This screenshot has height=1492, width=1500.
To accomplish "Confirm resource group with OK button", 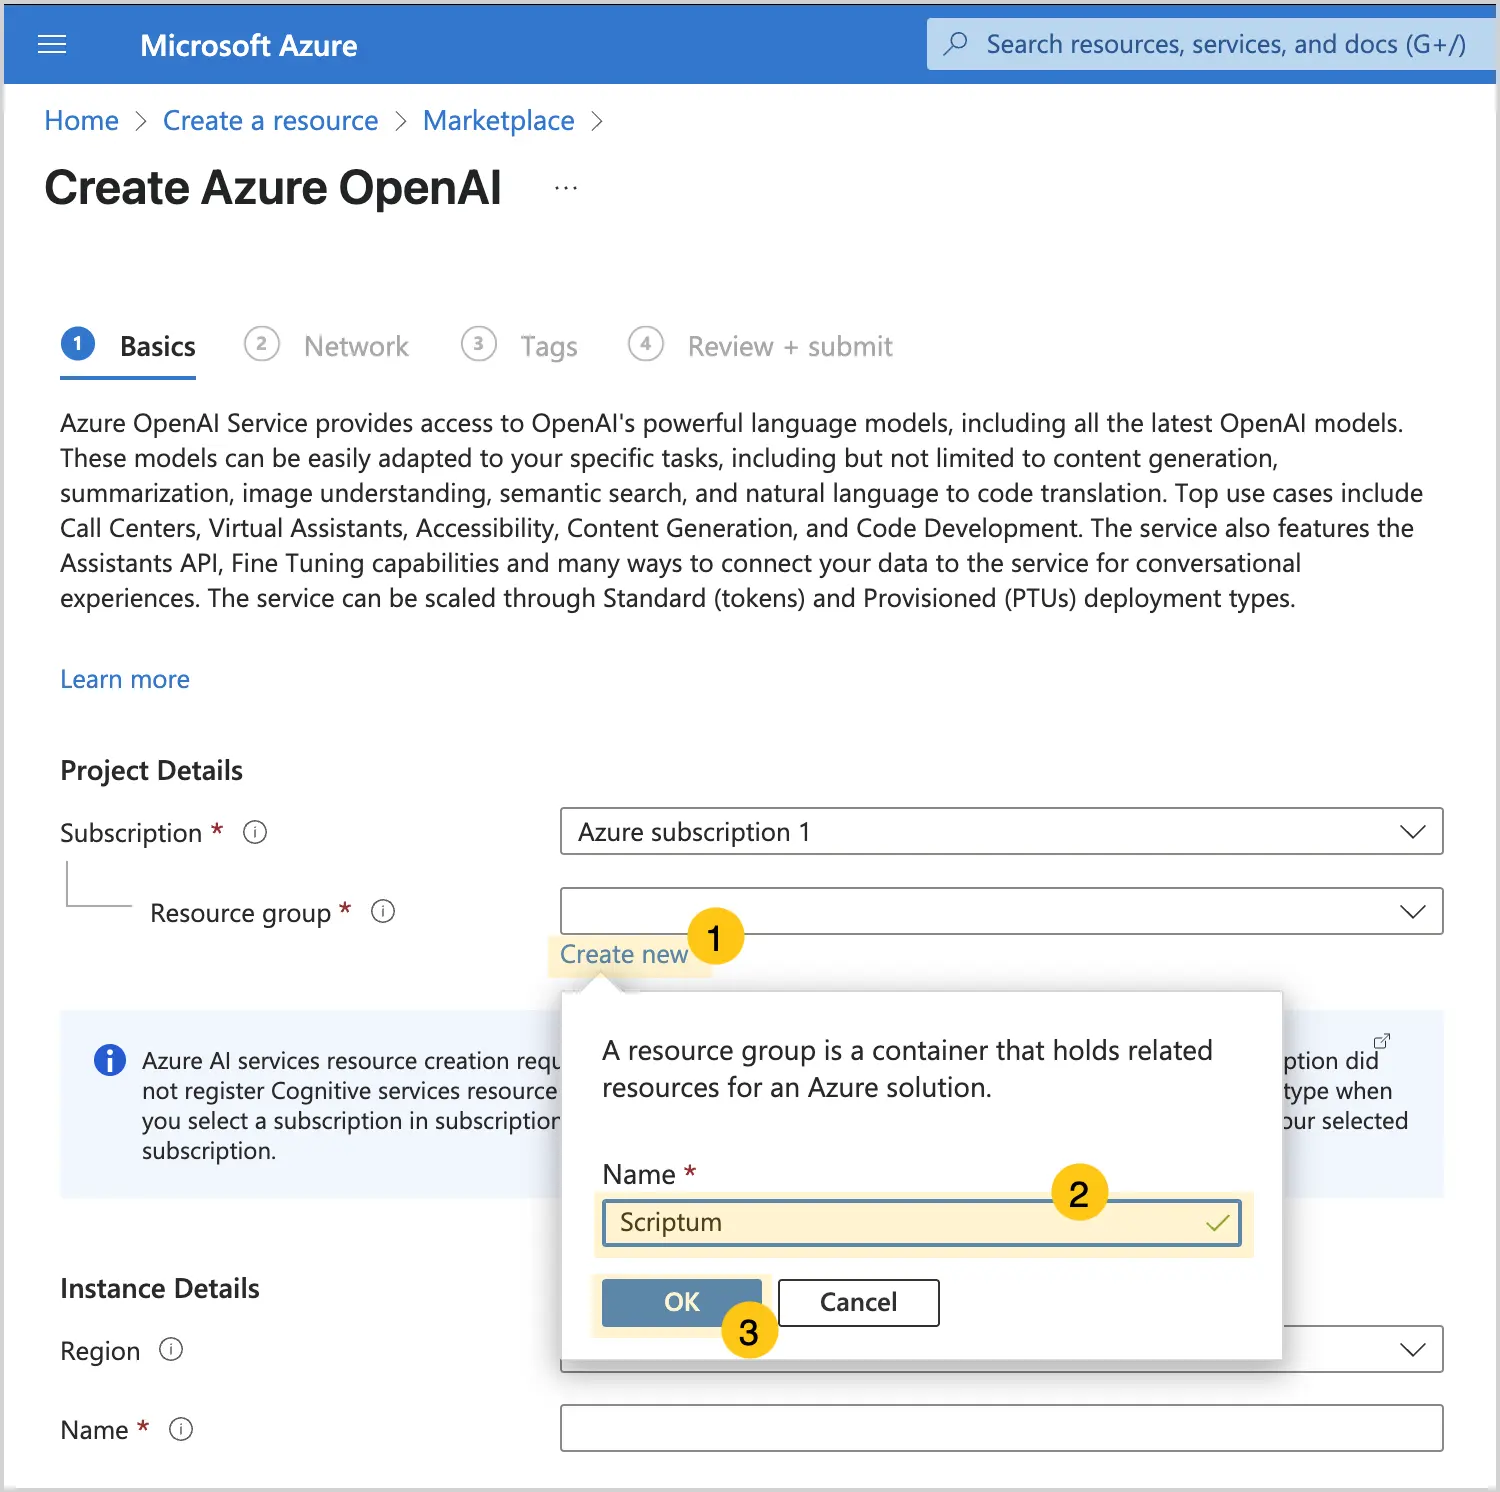I will tap(682, 1302).
